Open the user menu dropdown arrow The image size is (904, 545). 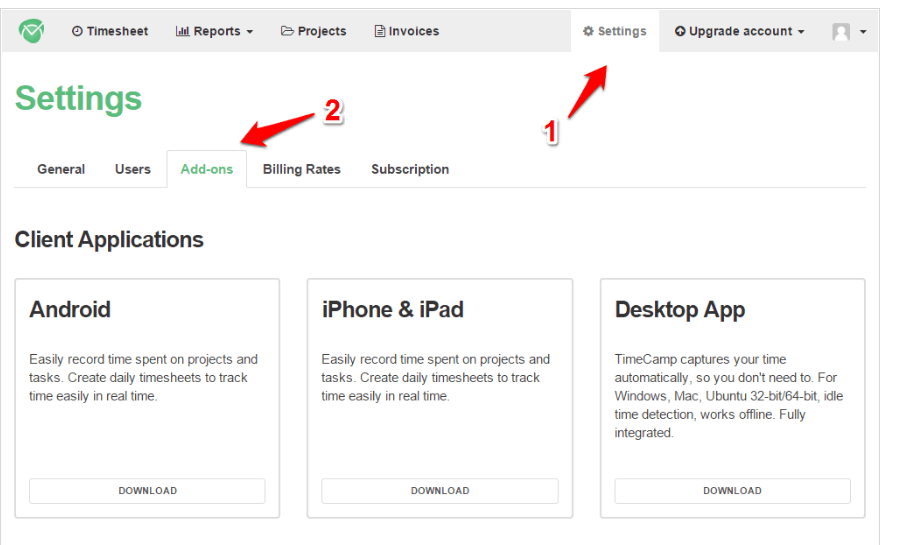tap(863, 32)
